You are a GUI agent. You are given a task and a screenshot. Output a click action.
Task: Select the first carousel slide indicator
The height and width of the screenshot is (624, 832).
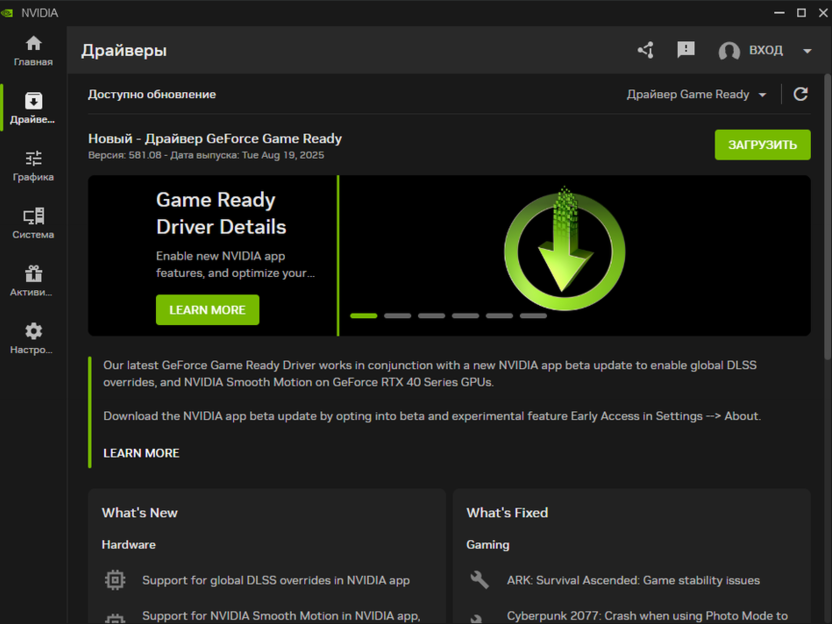(x=364, y=316)
